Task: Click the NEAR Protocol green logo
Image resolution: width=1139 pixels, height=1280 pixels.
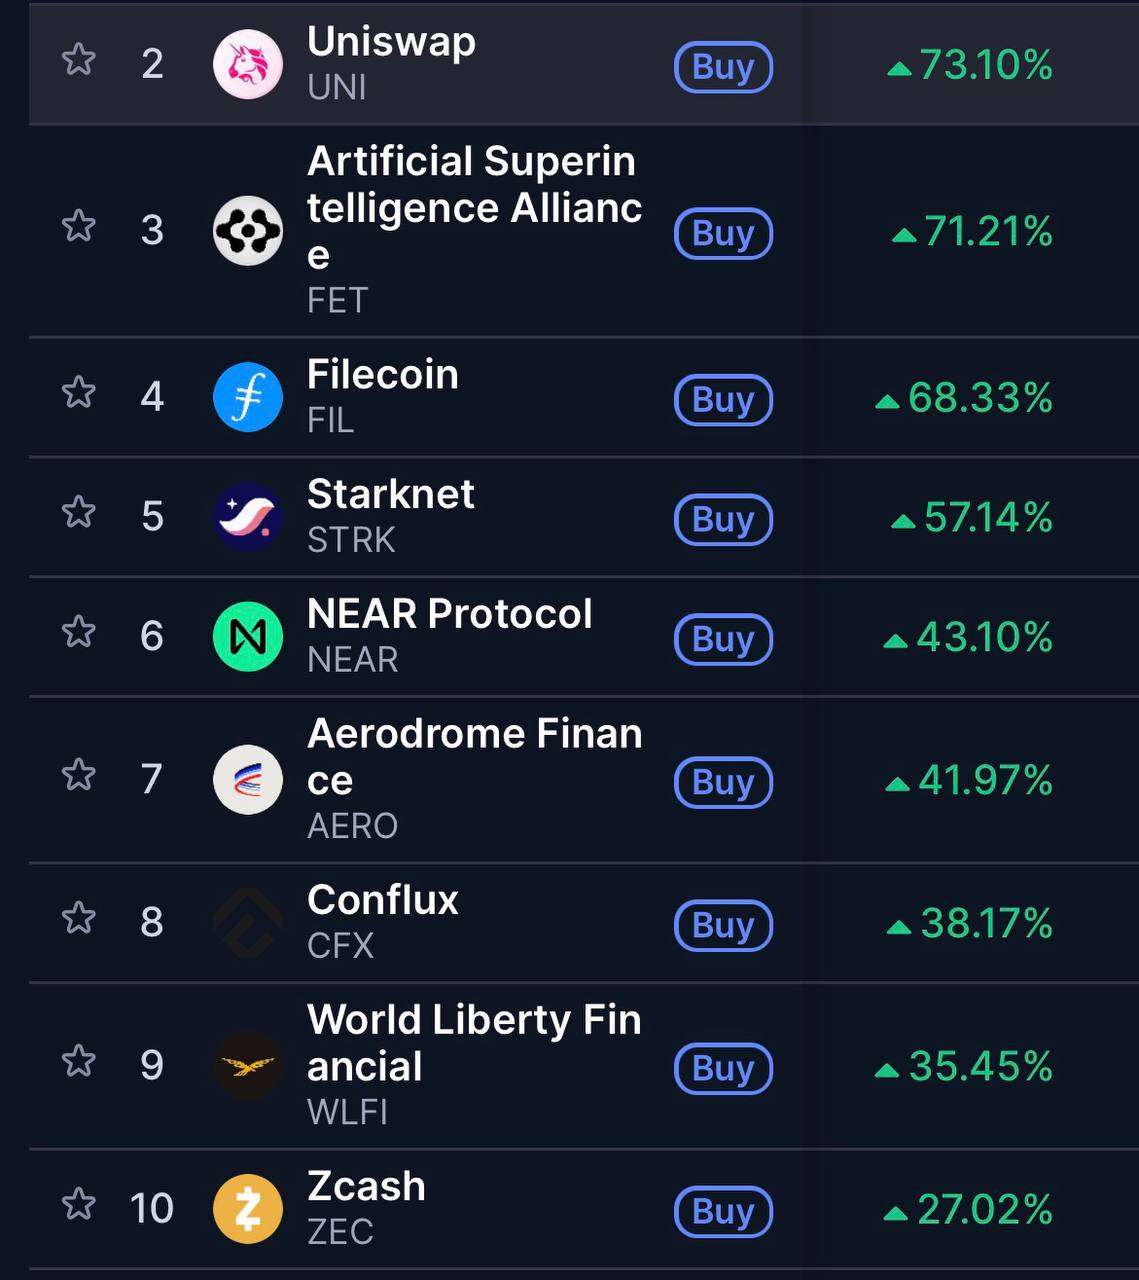Action: point(248,637)
